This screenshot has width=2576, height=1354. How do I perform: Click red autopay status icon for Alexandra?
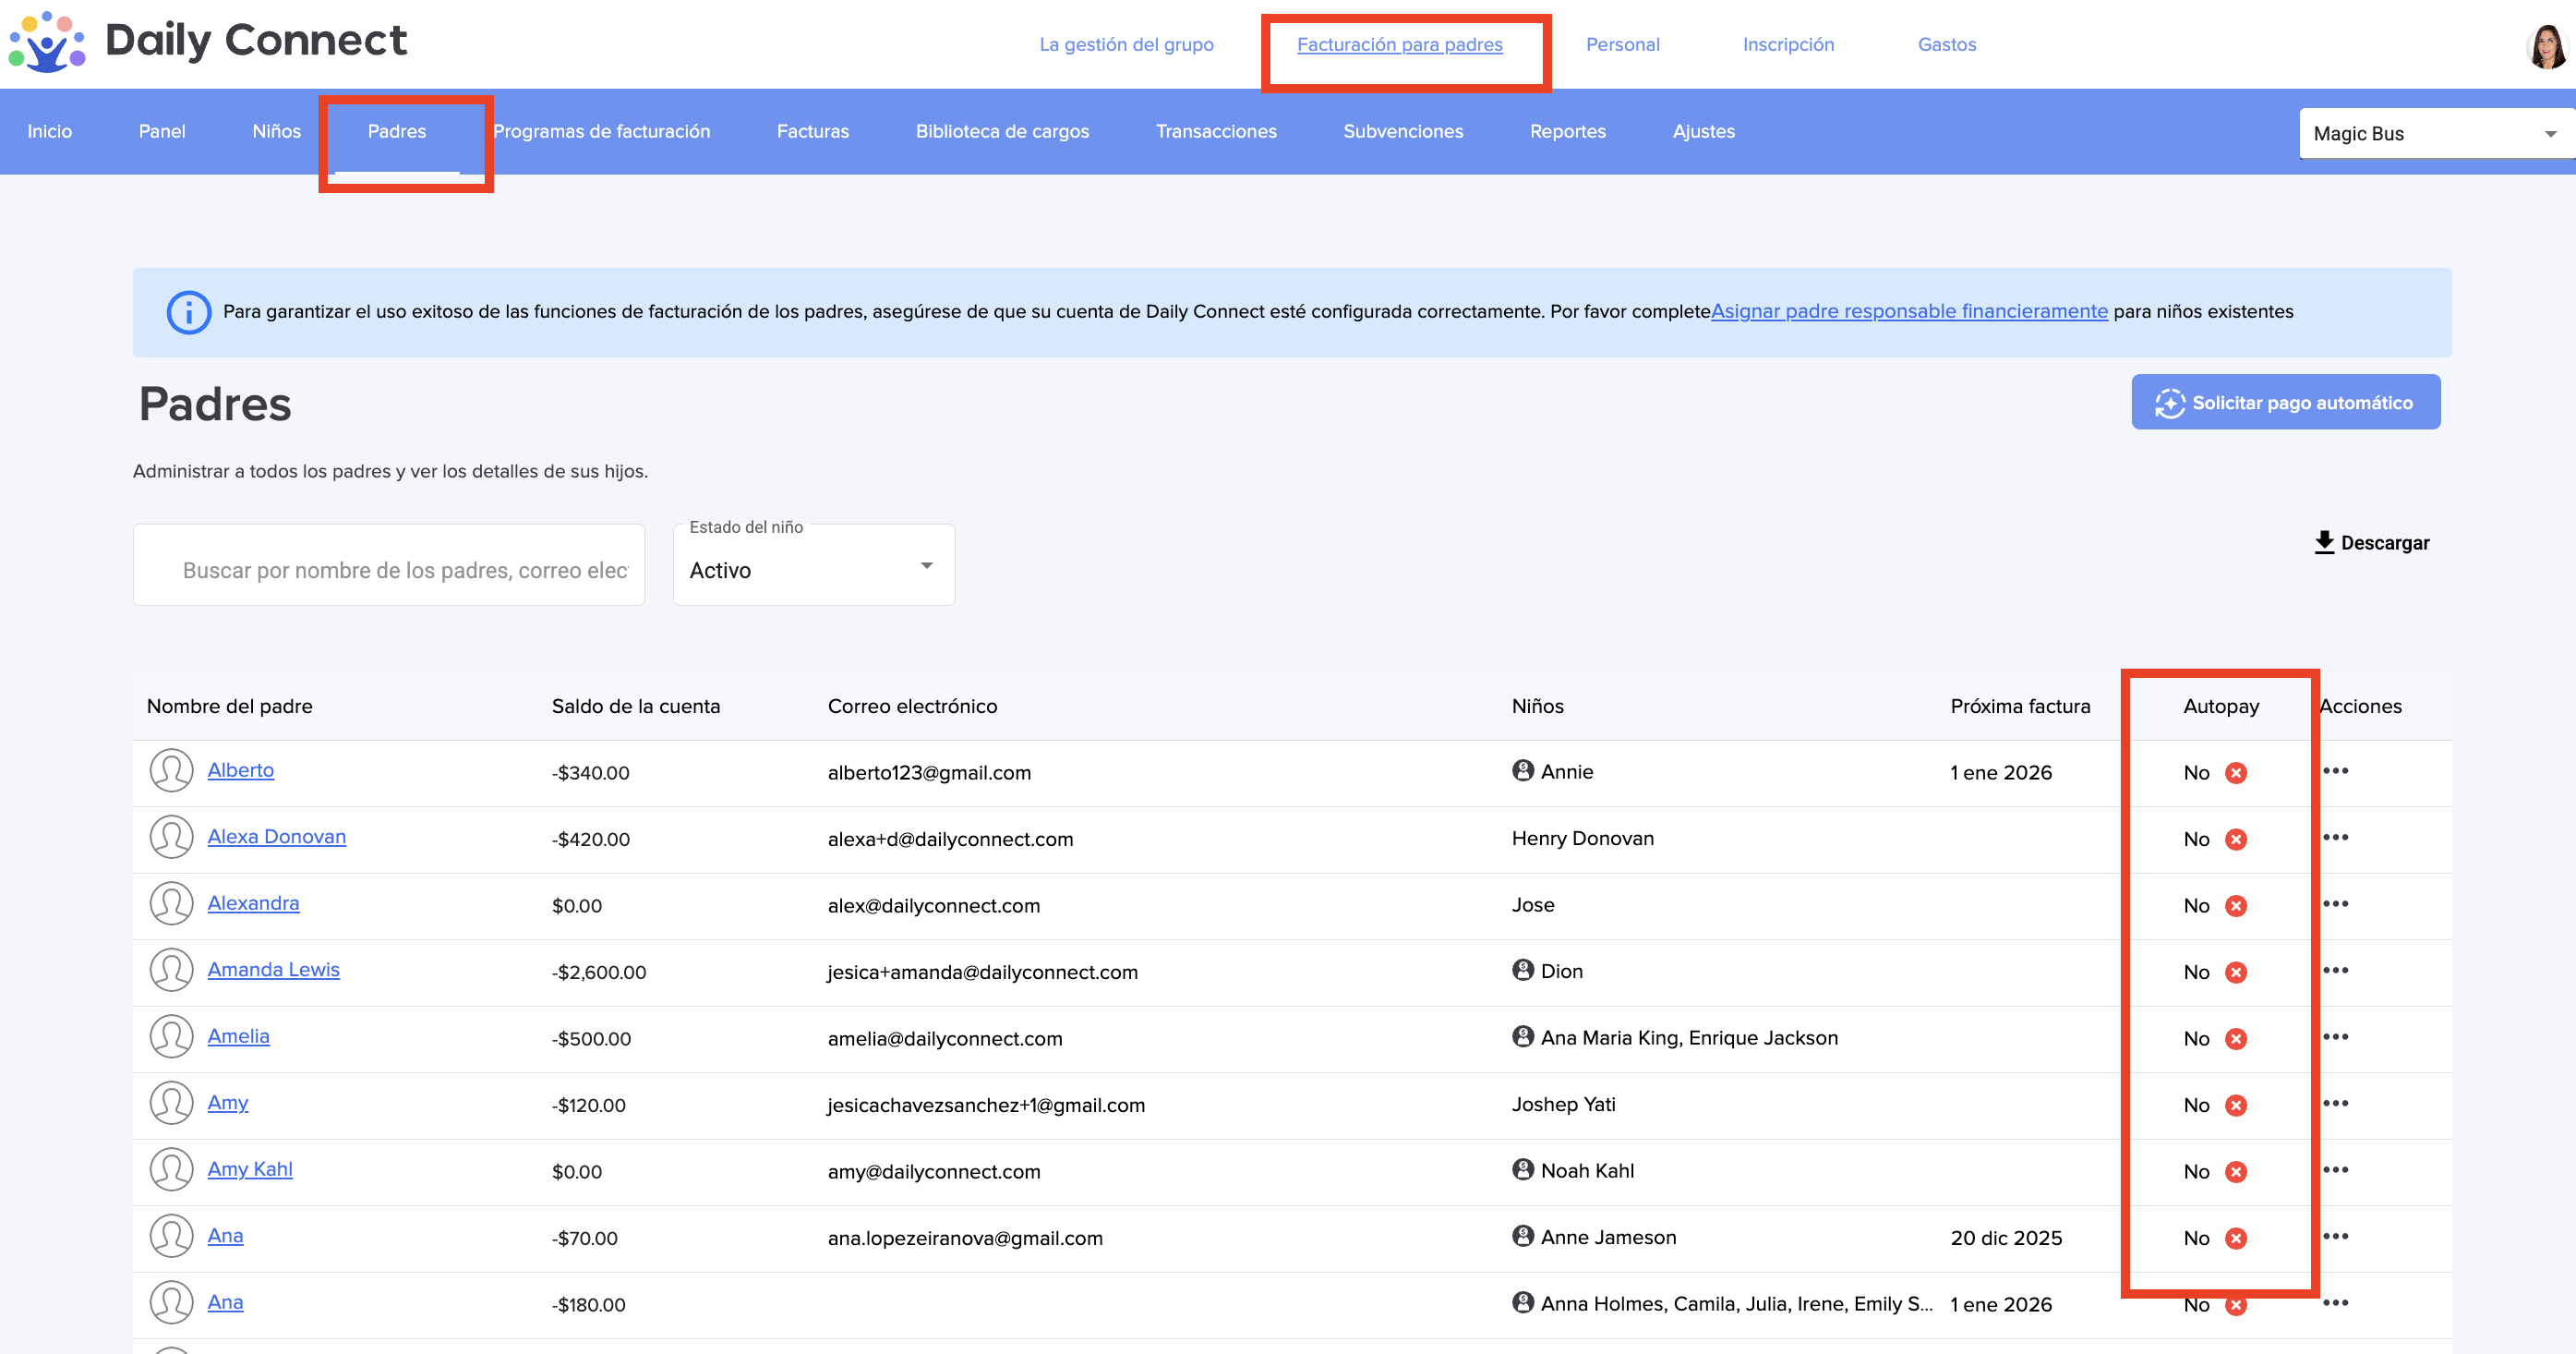coord(2236,906)
